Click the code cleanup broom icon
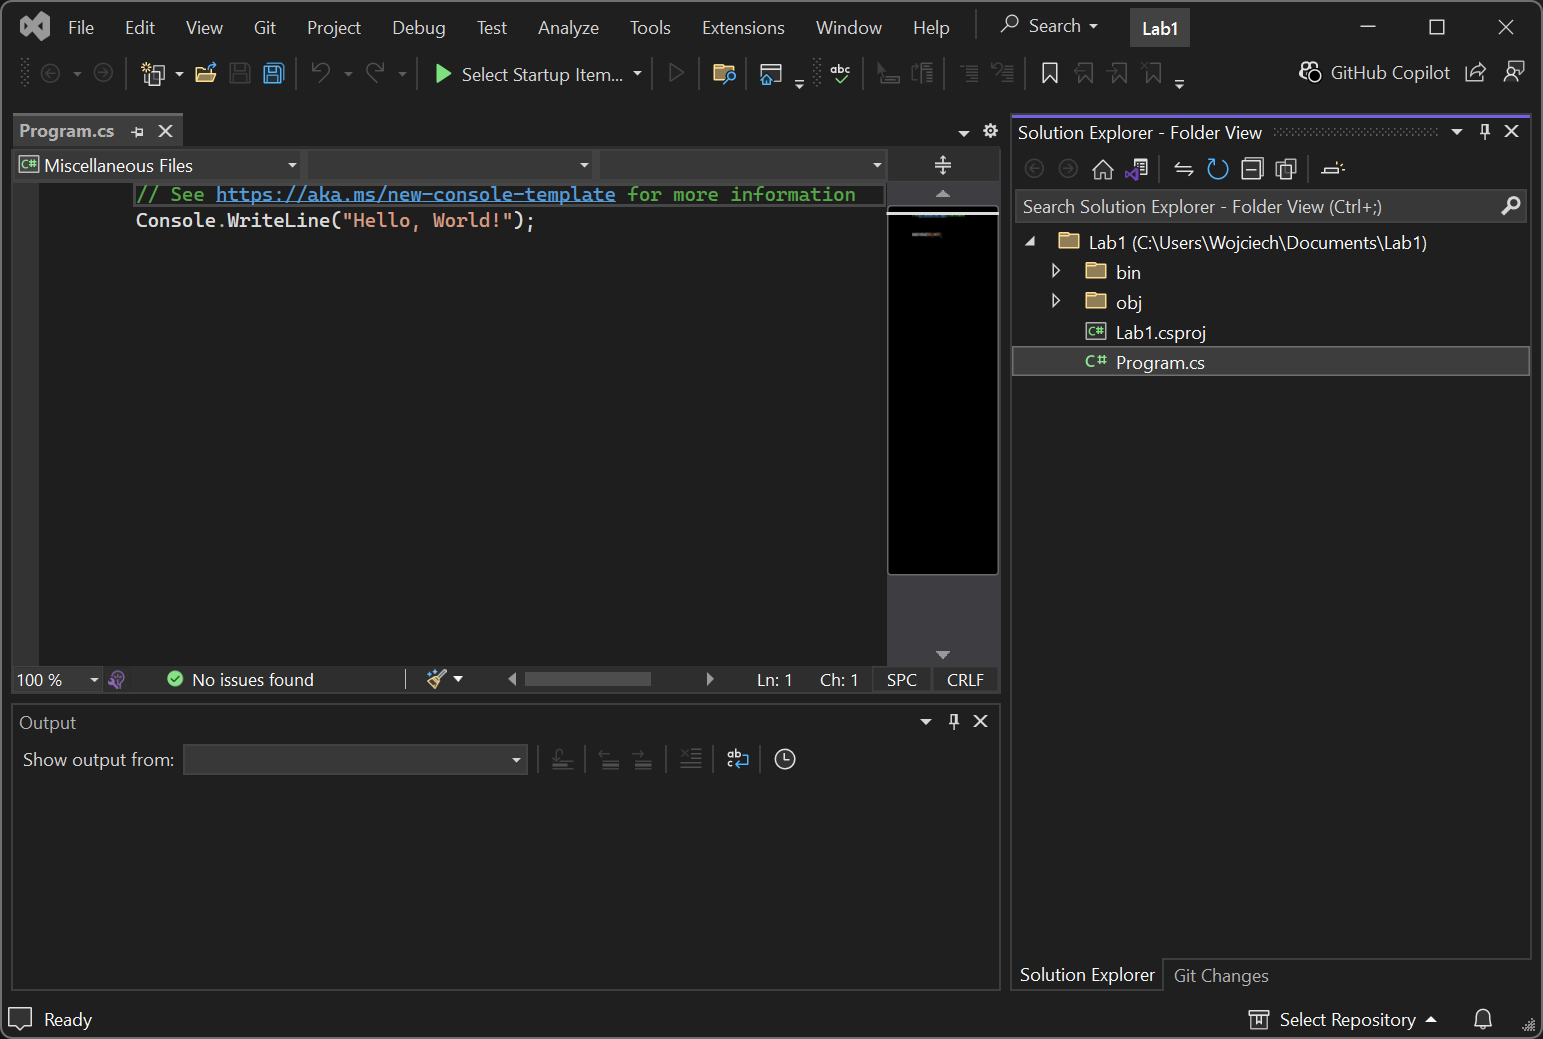Viewport: 1543px width, 1039px height. click(x=436, y=679)
